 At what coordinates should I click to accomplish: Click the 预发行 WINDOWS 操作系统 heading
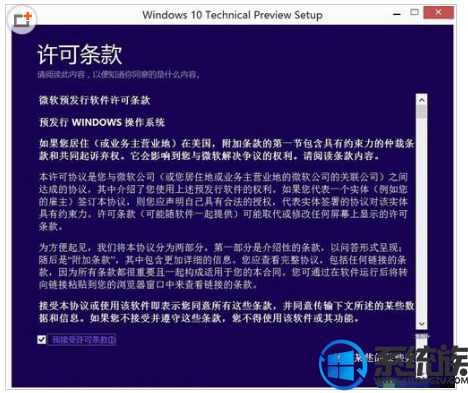coord(102,122)
